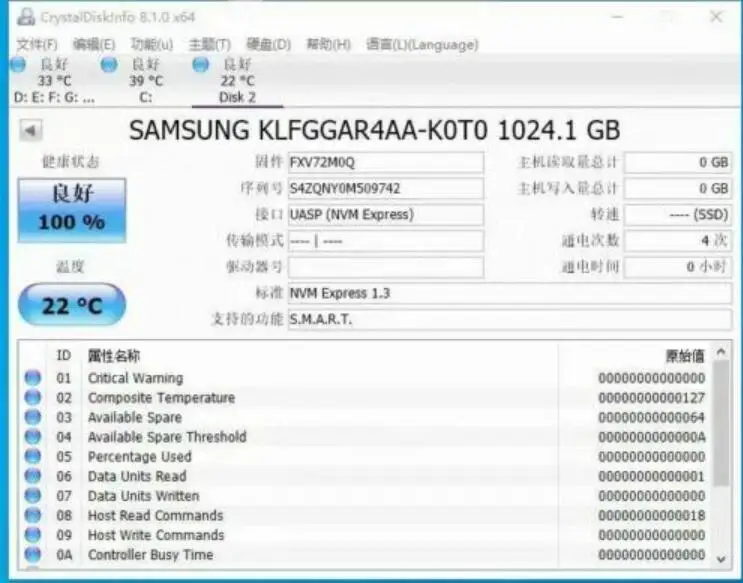This screenshot has width=743, height=583.
Task: Click the firmware field FXV72M0Q
Action: 386,163
